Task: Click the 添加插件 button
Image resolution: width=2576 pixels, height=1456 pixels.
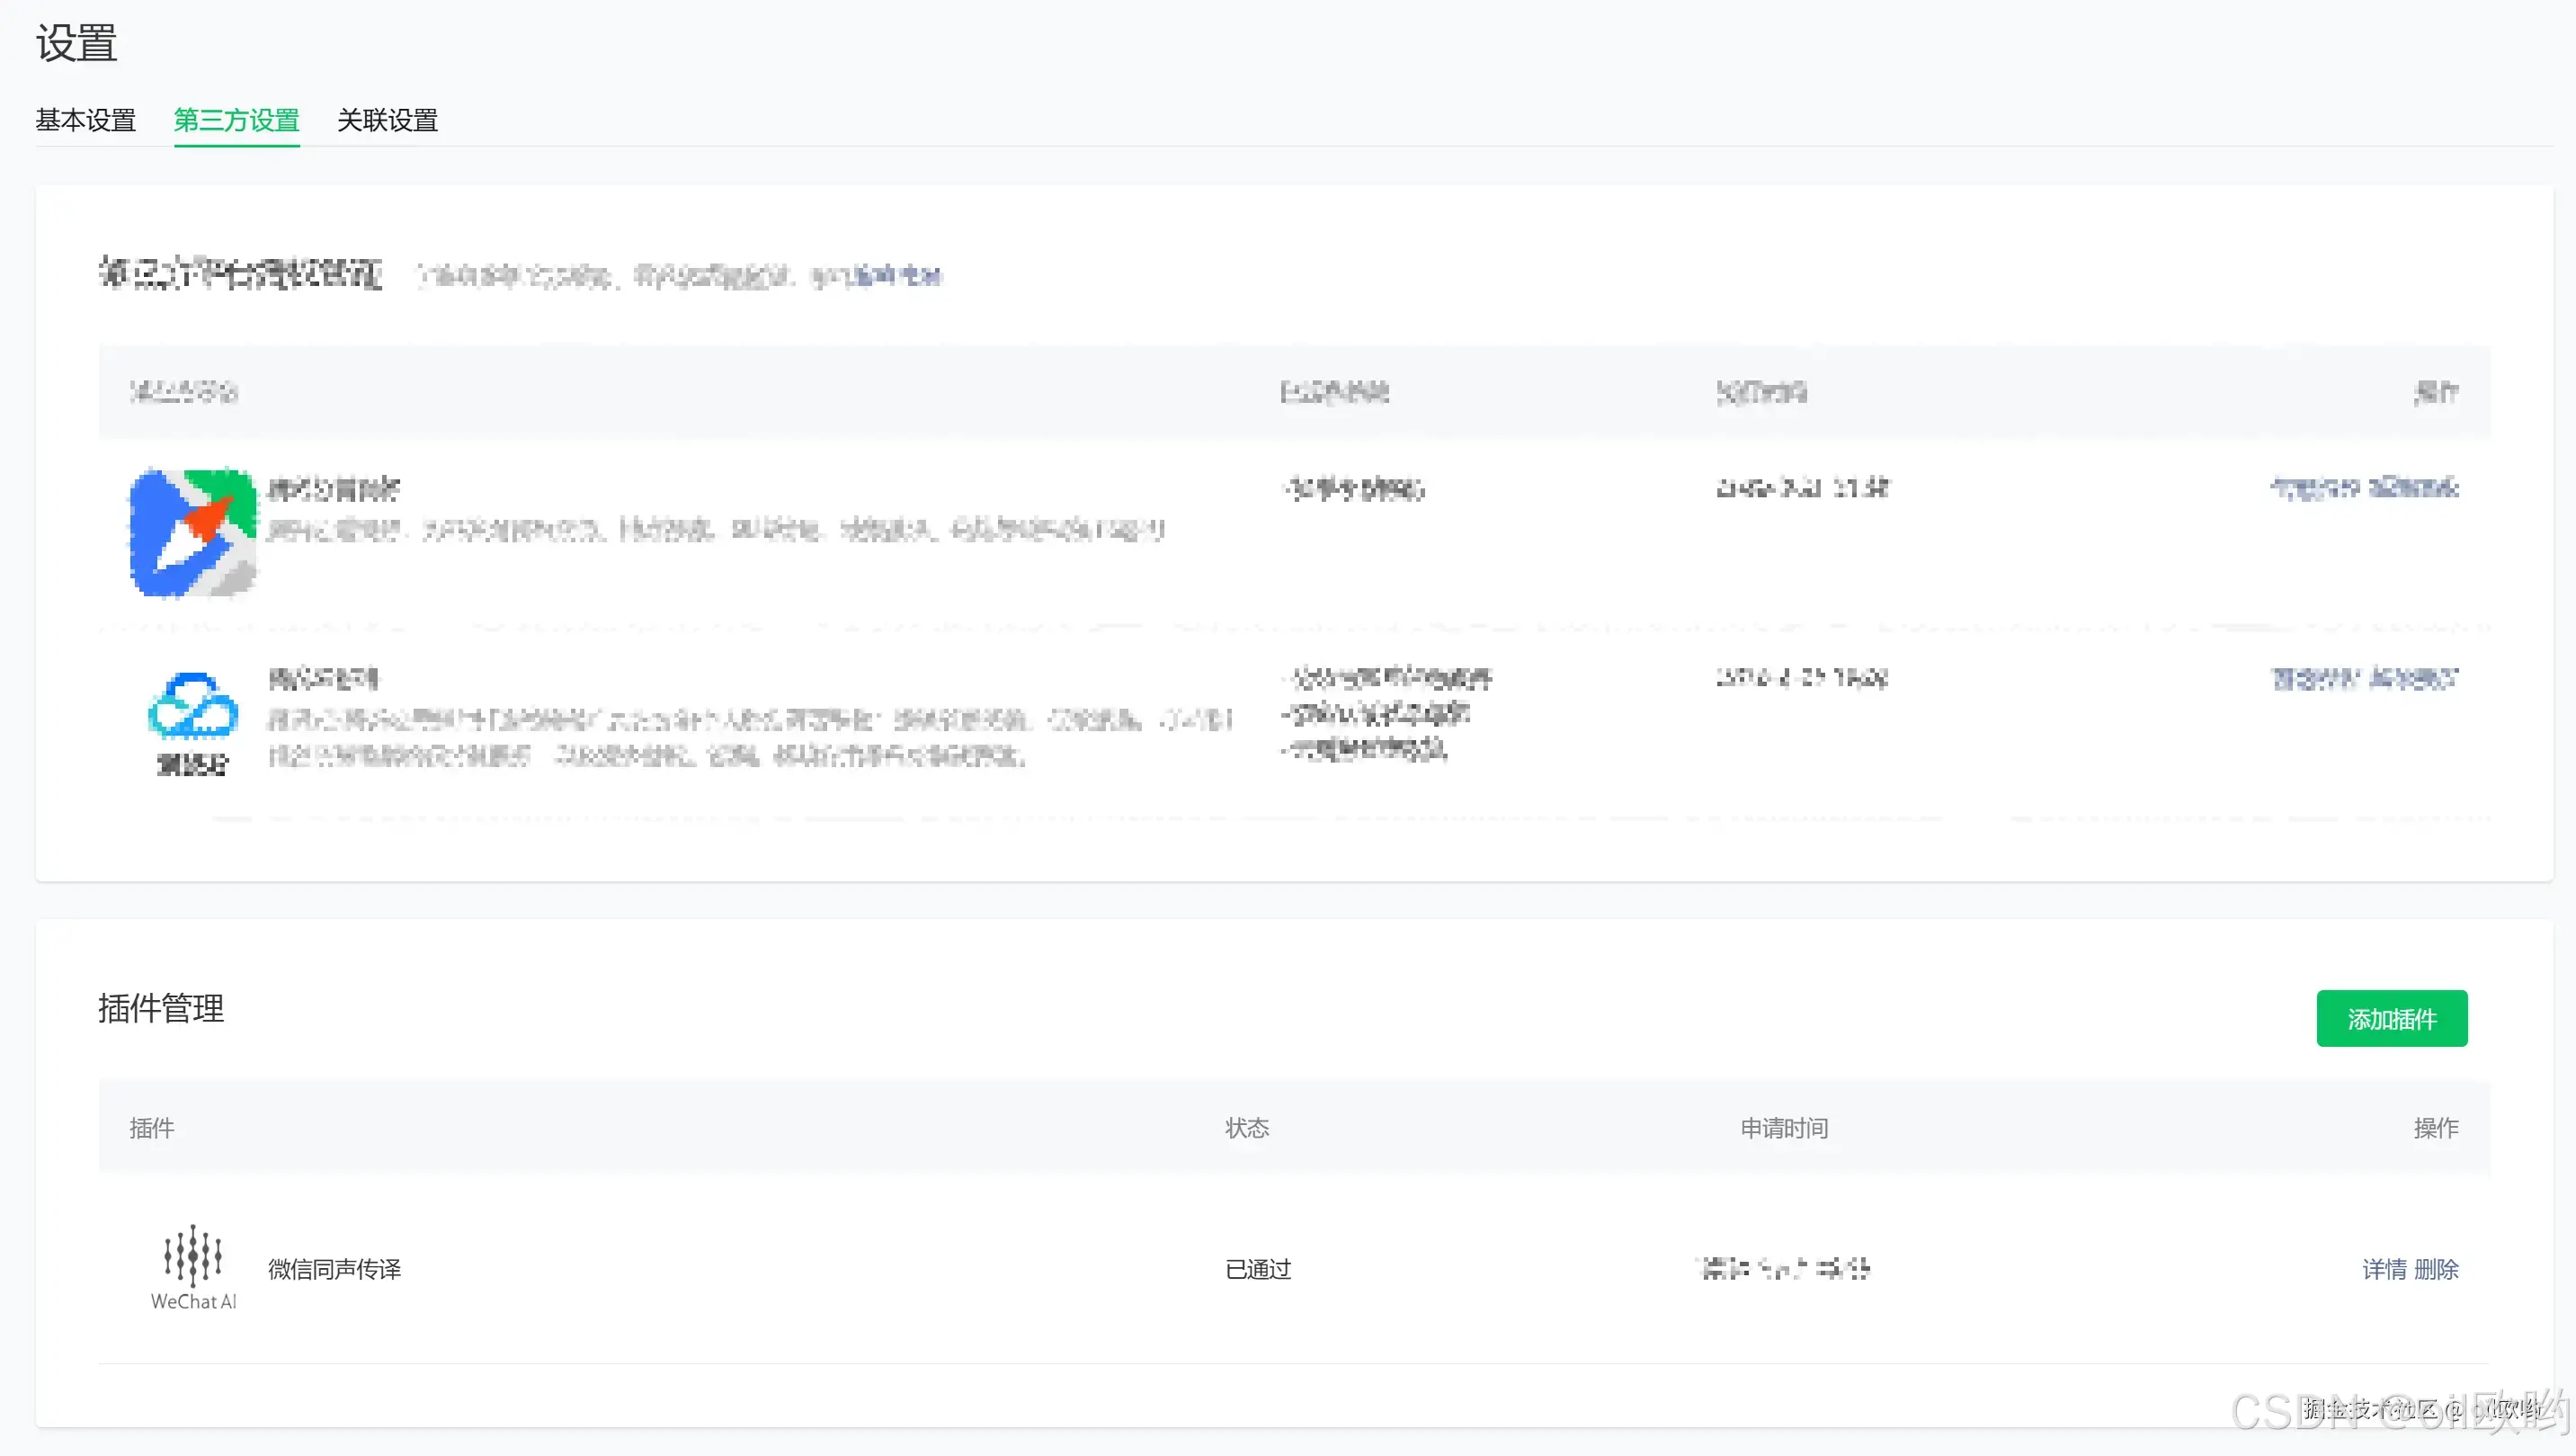Action: click(x=2392, y=1019)
